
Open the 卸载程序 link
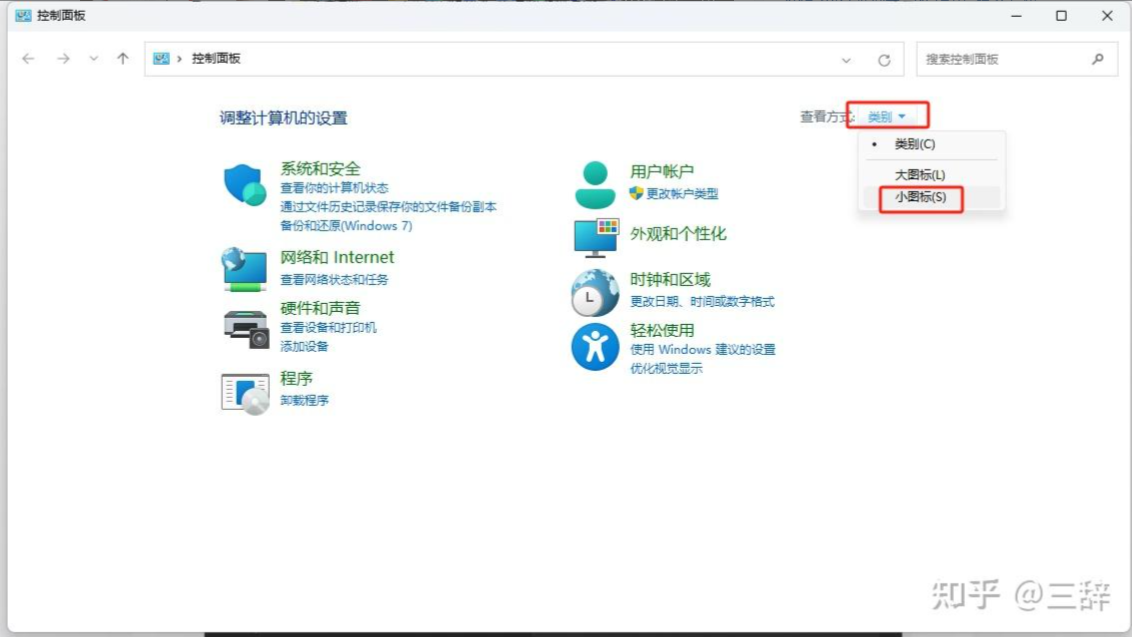(304, 400)
